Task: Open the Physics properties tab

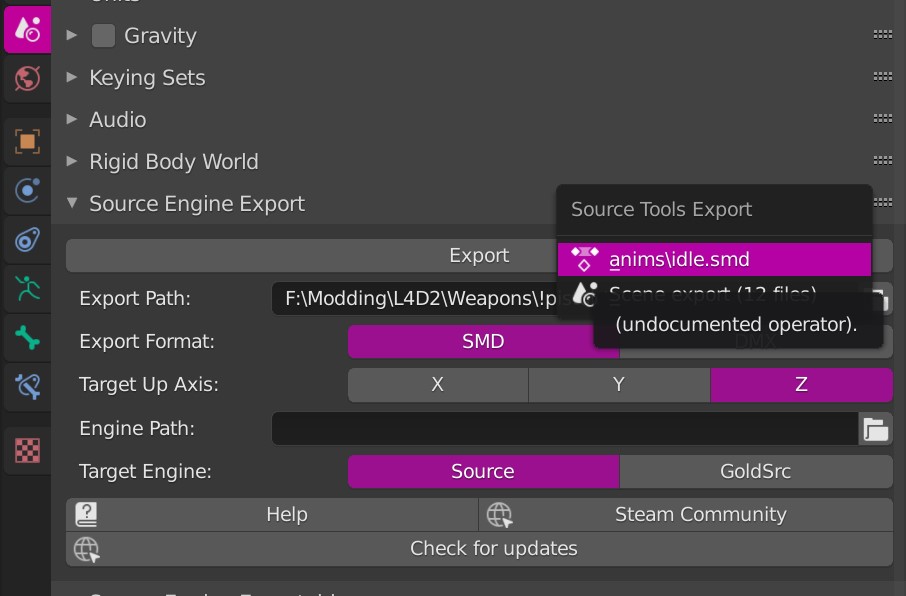Action: click(27, 189)
